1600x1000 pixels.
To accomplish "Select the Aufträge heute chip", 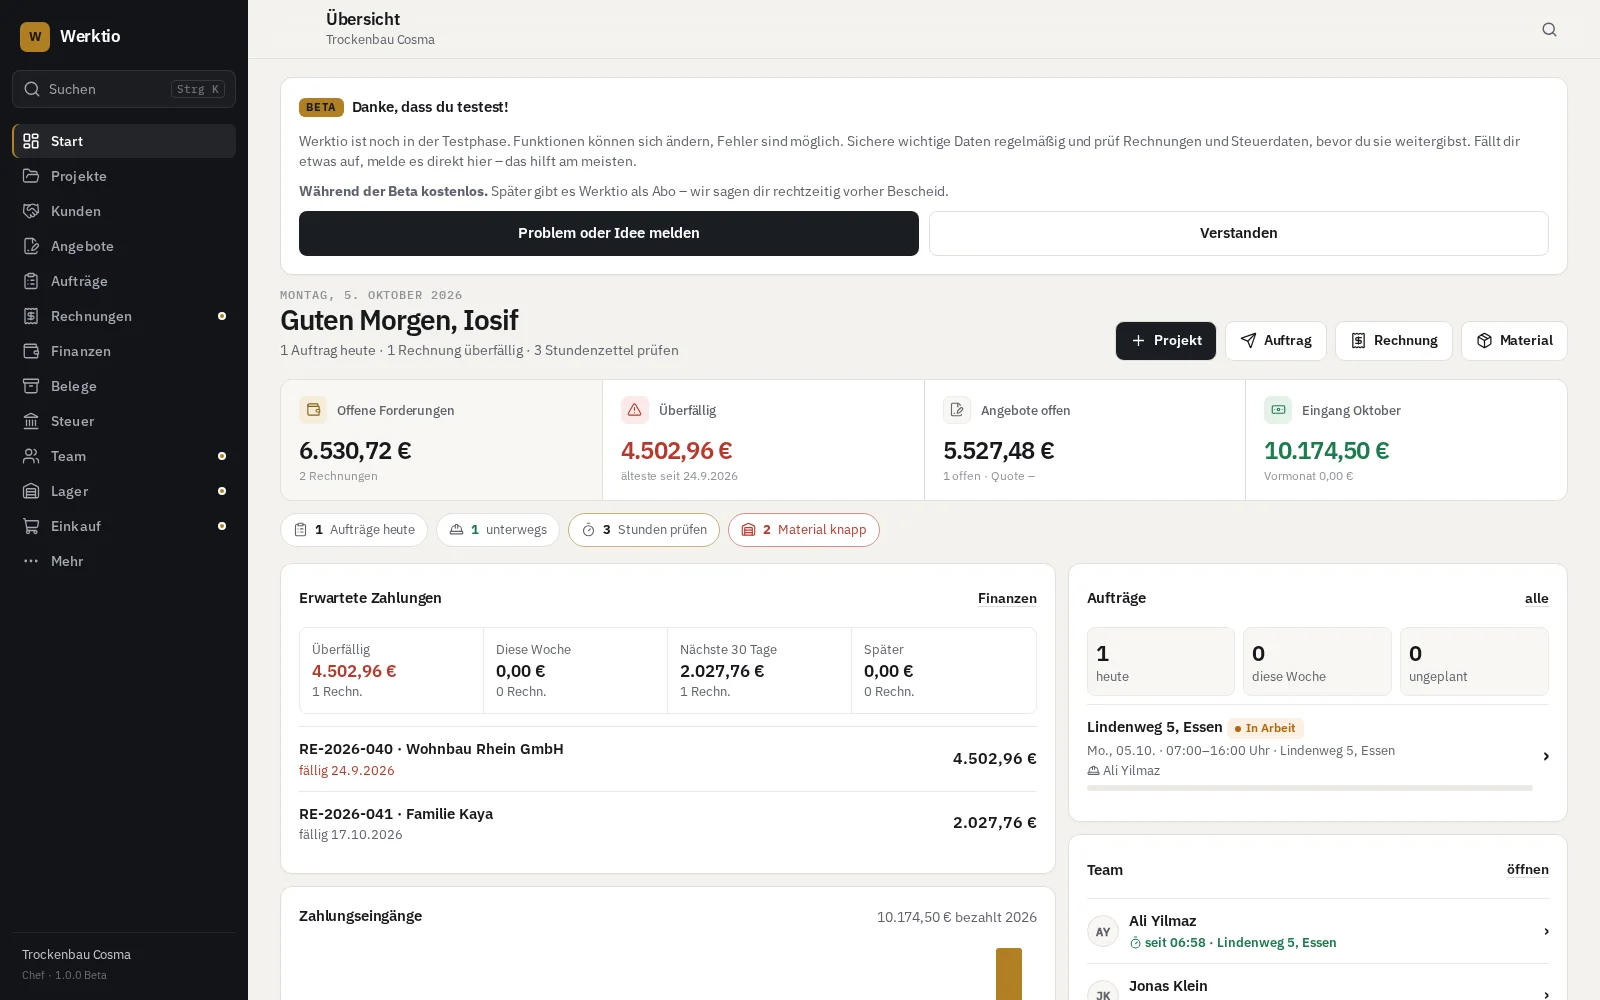I will [354, 530].
